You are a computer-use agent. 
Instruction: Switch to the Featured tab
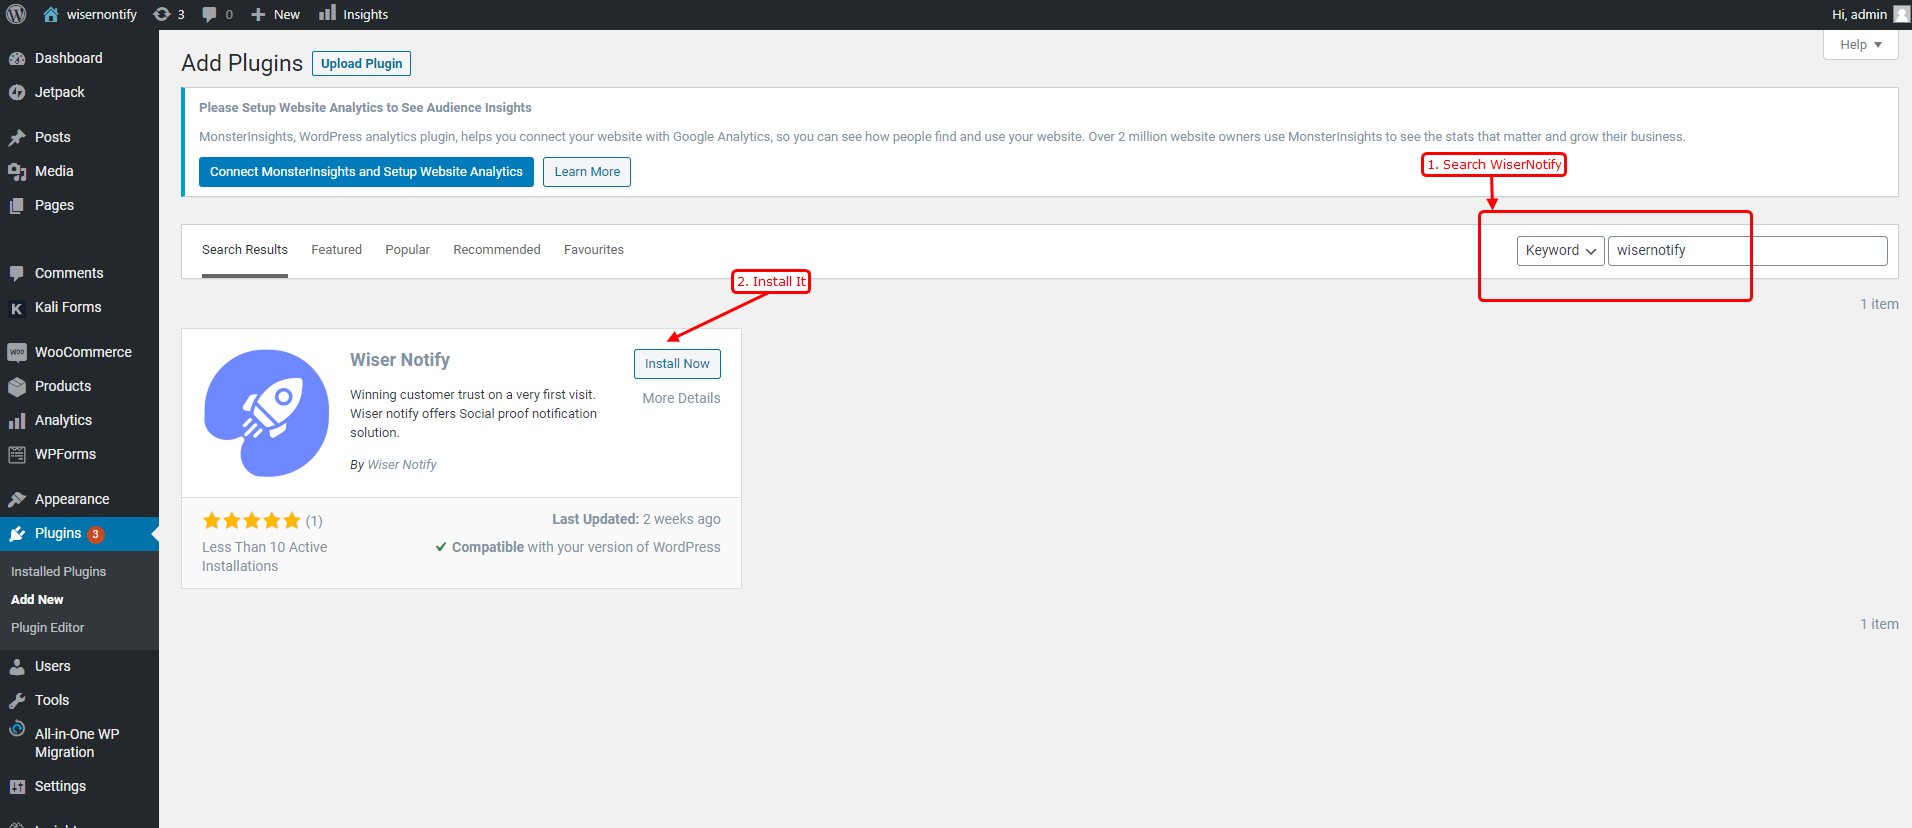336,250
